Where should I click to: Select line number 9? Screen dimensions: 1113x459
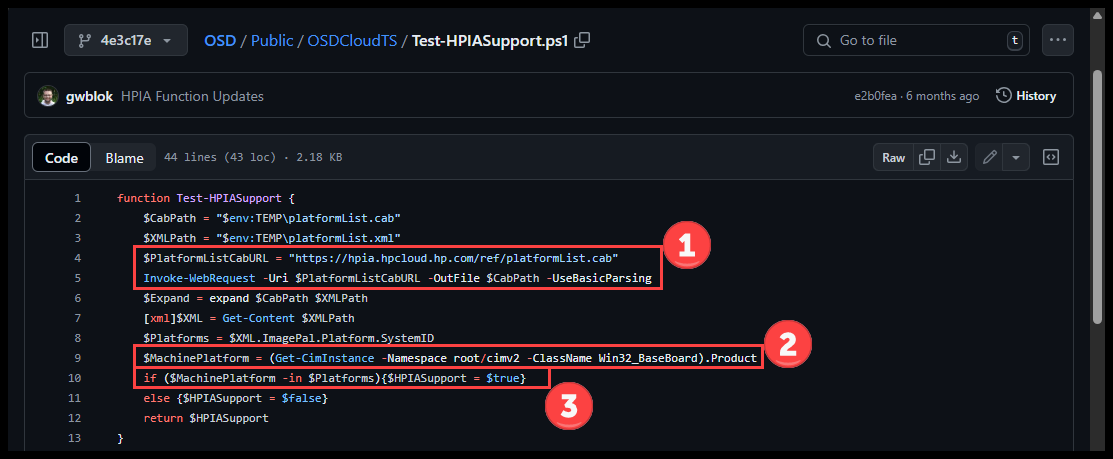(77, 358)
